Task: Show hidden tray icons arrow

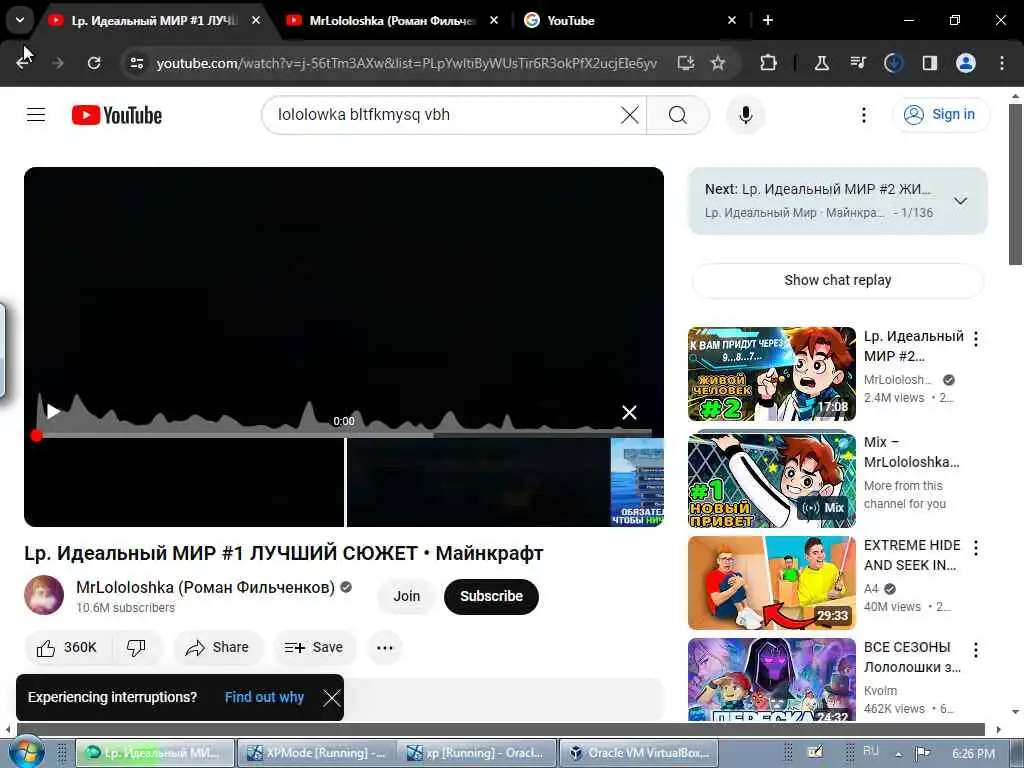Action: pos(899,754)
